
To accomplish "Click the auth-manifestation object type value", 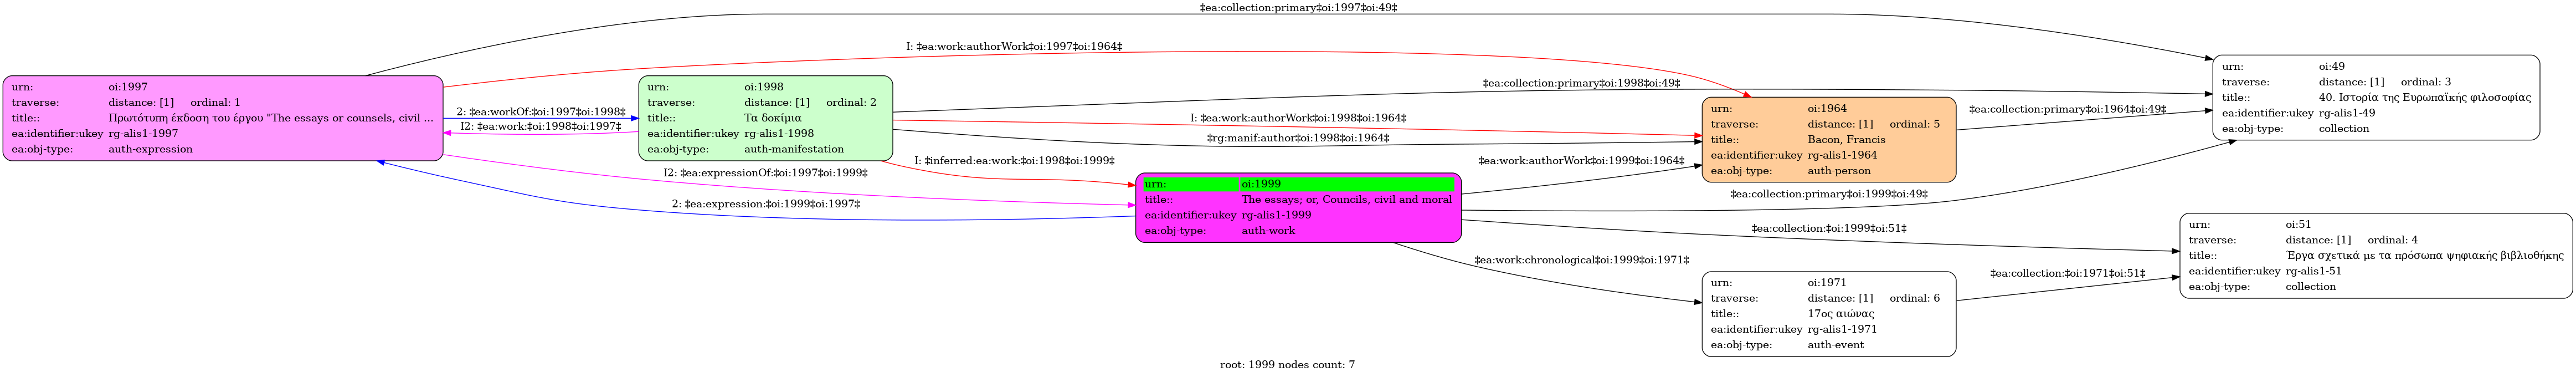I will click(x=794, y=149).
